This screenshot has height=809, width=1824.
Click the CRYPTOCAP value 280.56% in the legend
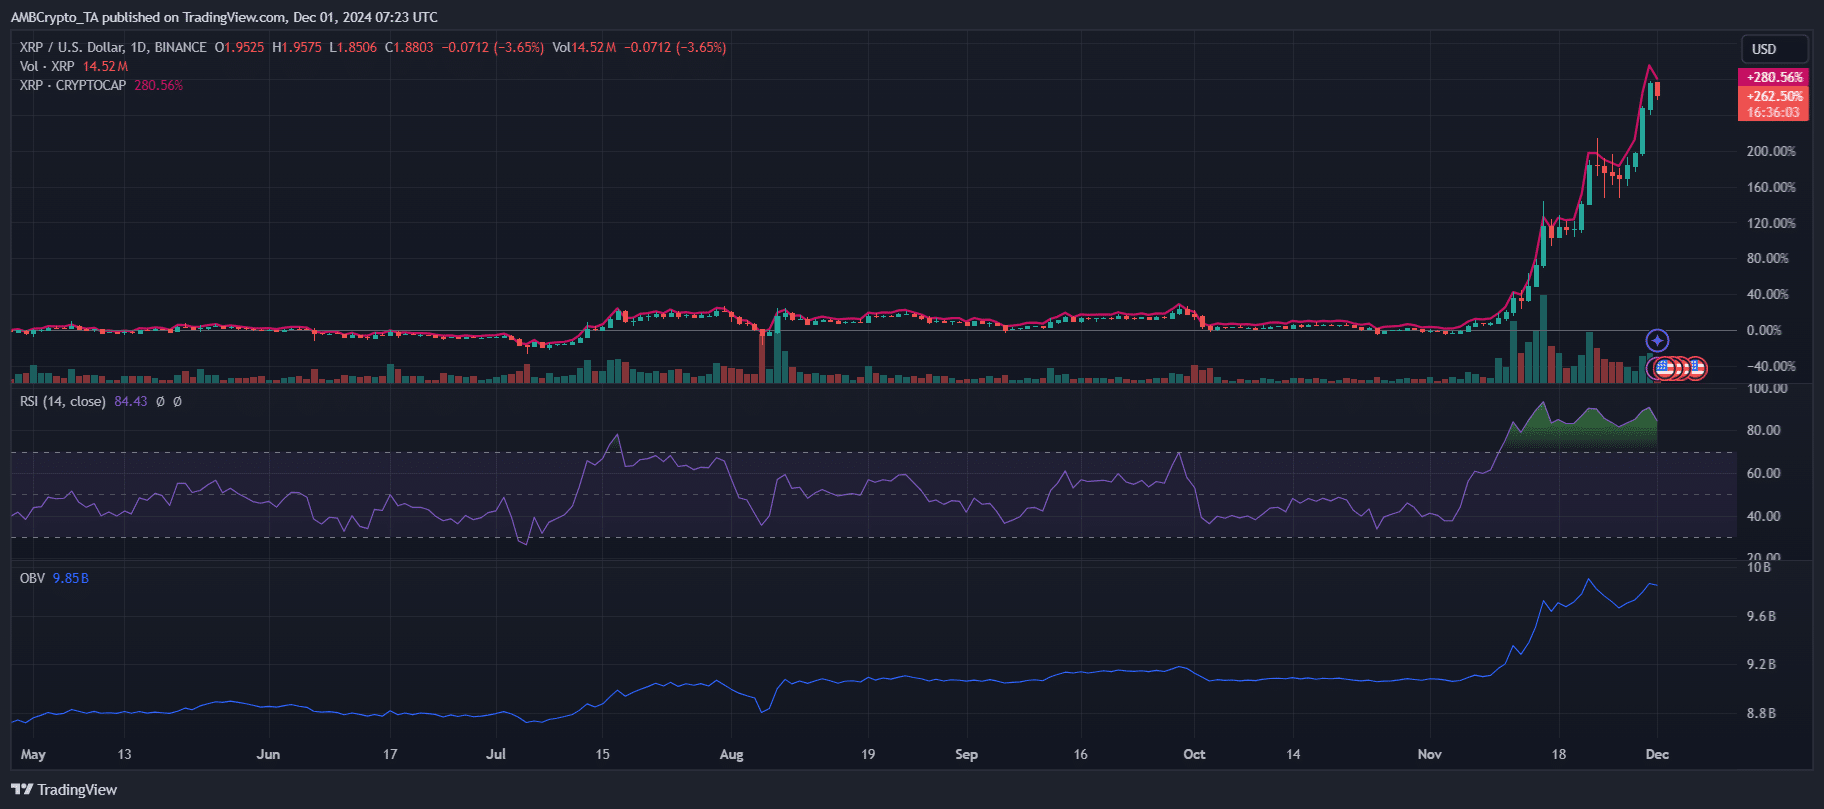click(158, 85)
